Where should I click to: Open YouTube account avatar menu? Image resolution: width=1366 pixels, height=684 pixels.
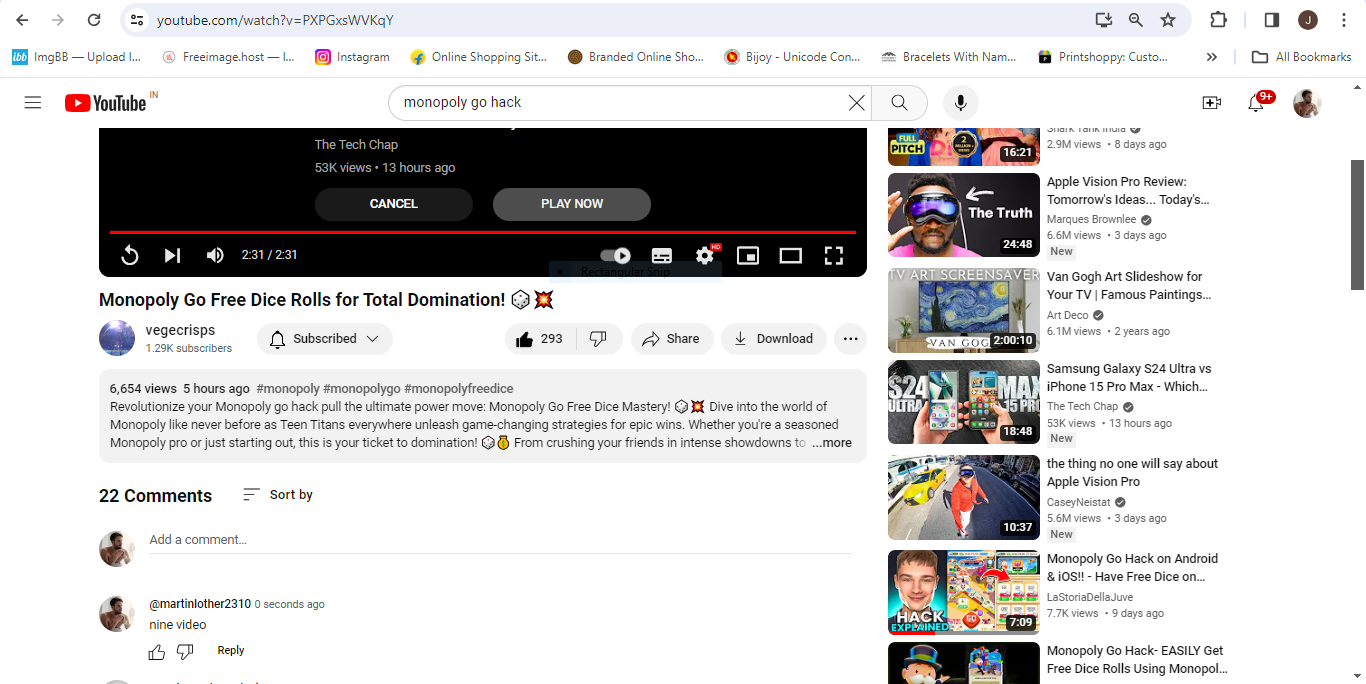pos(1307,102)
